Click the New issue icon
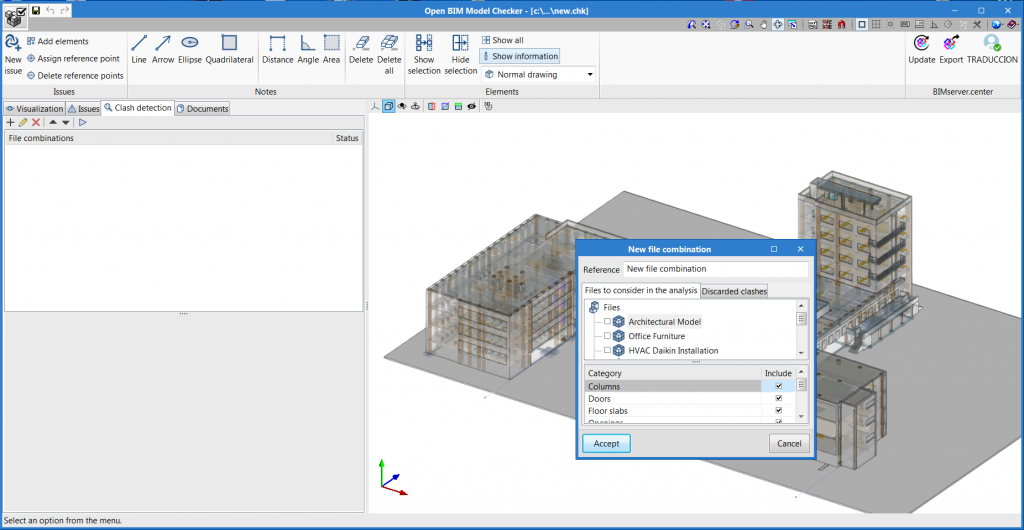Screen dimensions: 1024x530 [x=13, y=49]
